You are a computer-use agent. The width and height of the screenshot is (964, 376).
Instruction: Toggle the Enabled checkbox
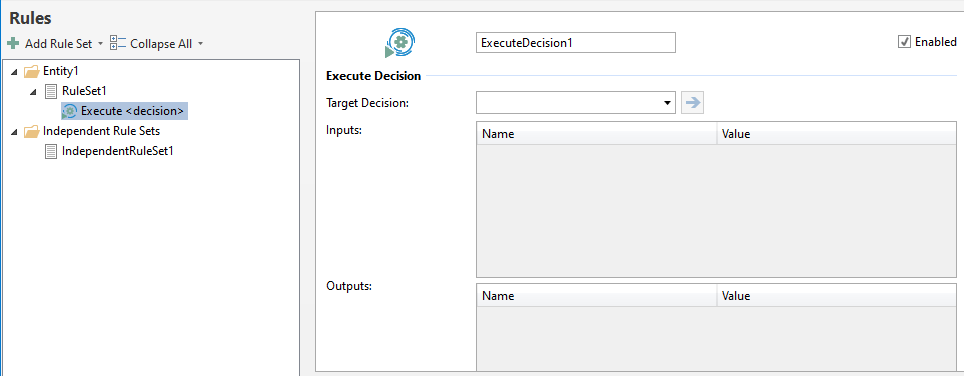point(904,42)
